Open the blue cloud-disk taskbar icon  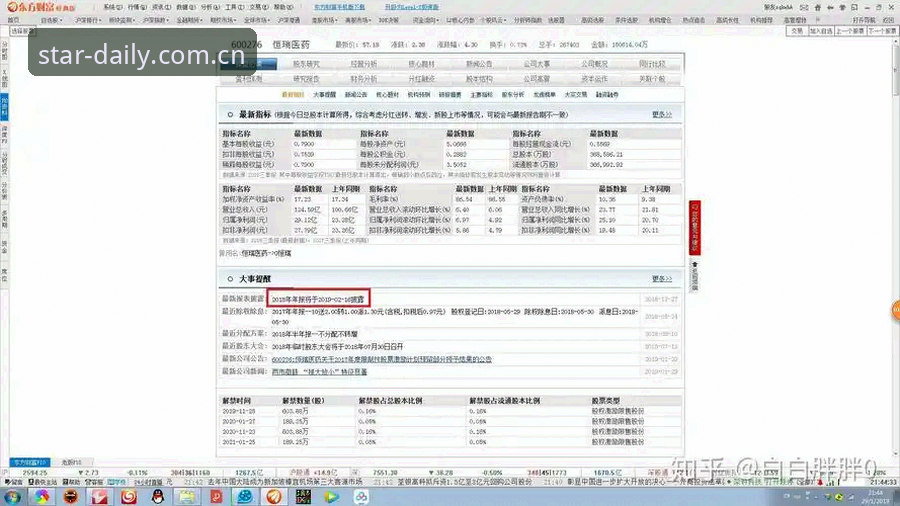tap(361, 497)
